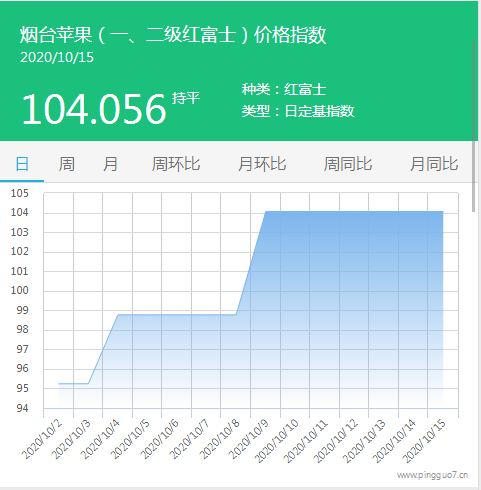
Task: Open the 月同比 tab
Action: (x=434, y=164)
